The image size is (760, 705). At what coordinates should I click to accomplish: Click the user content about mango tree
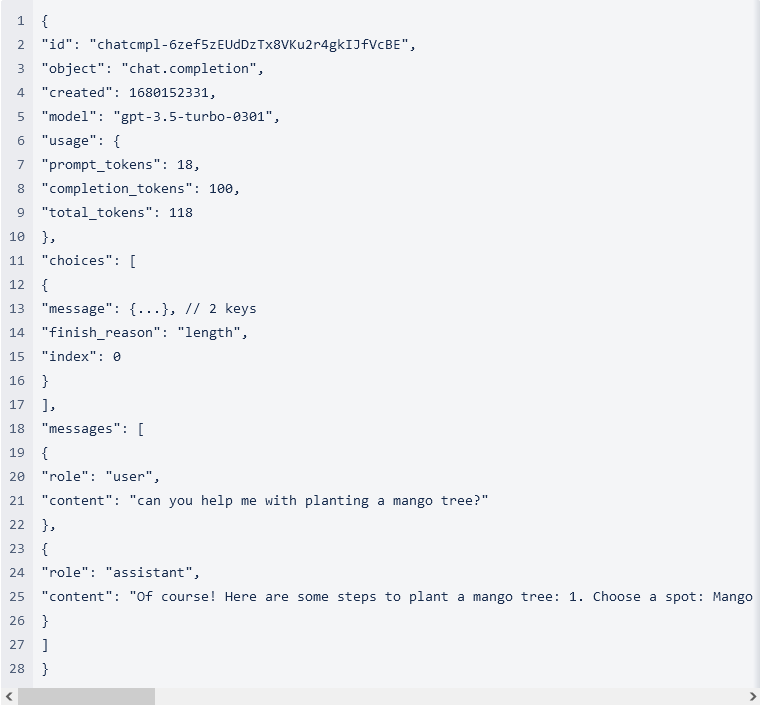[309, 501]
